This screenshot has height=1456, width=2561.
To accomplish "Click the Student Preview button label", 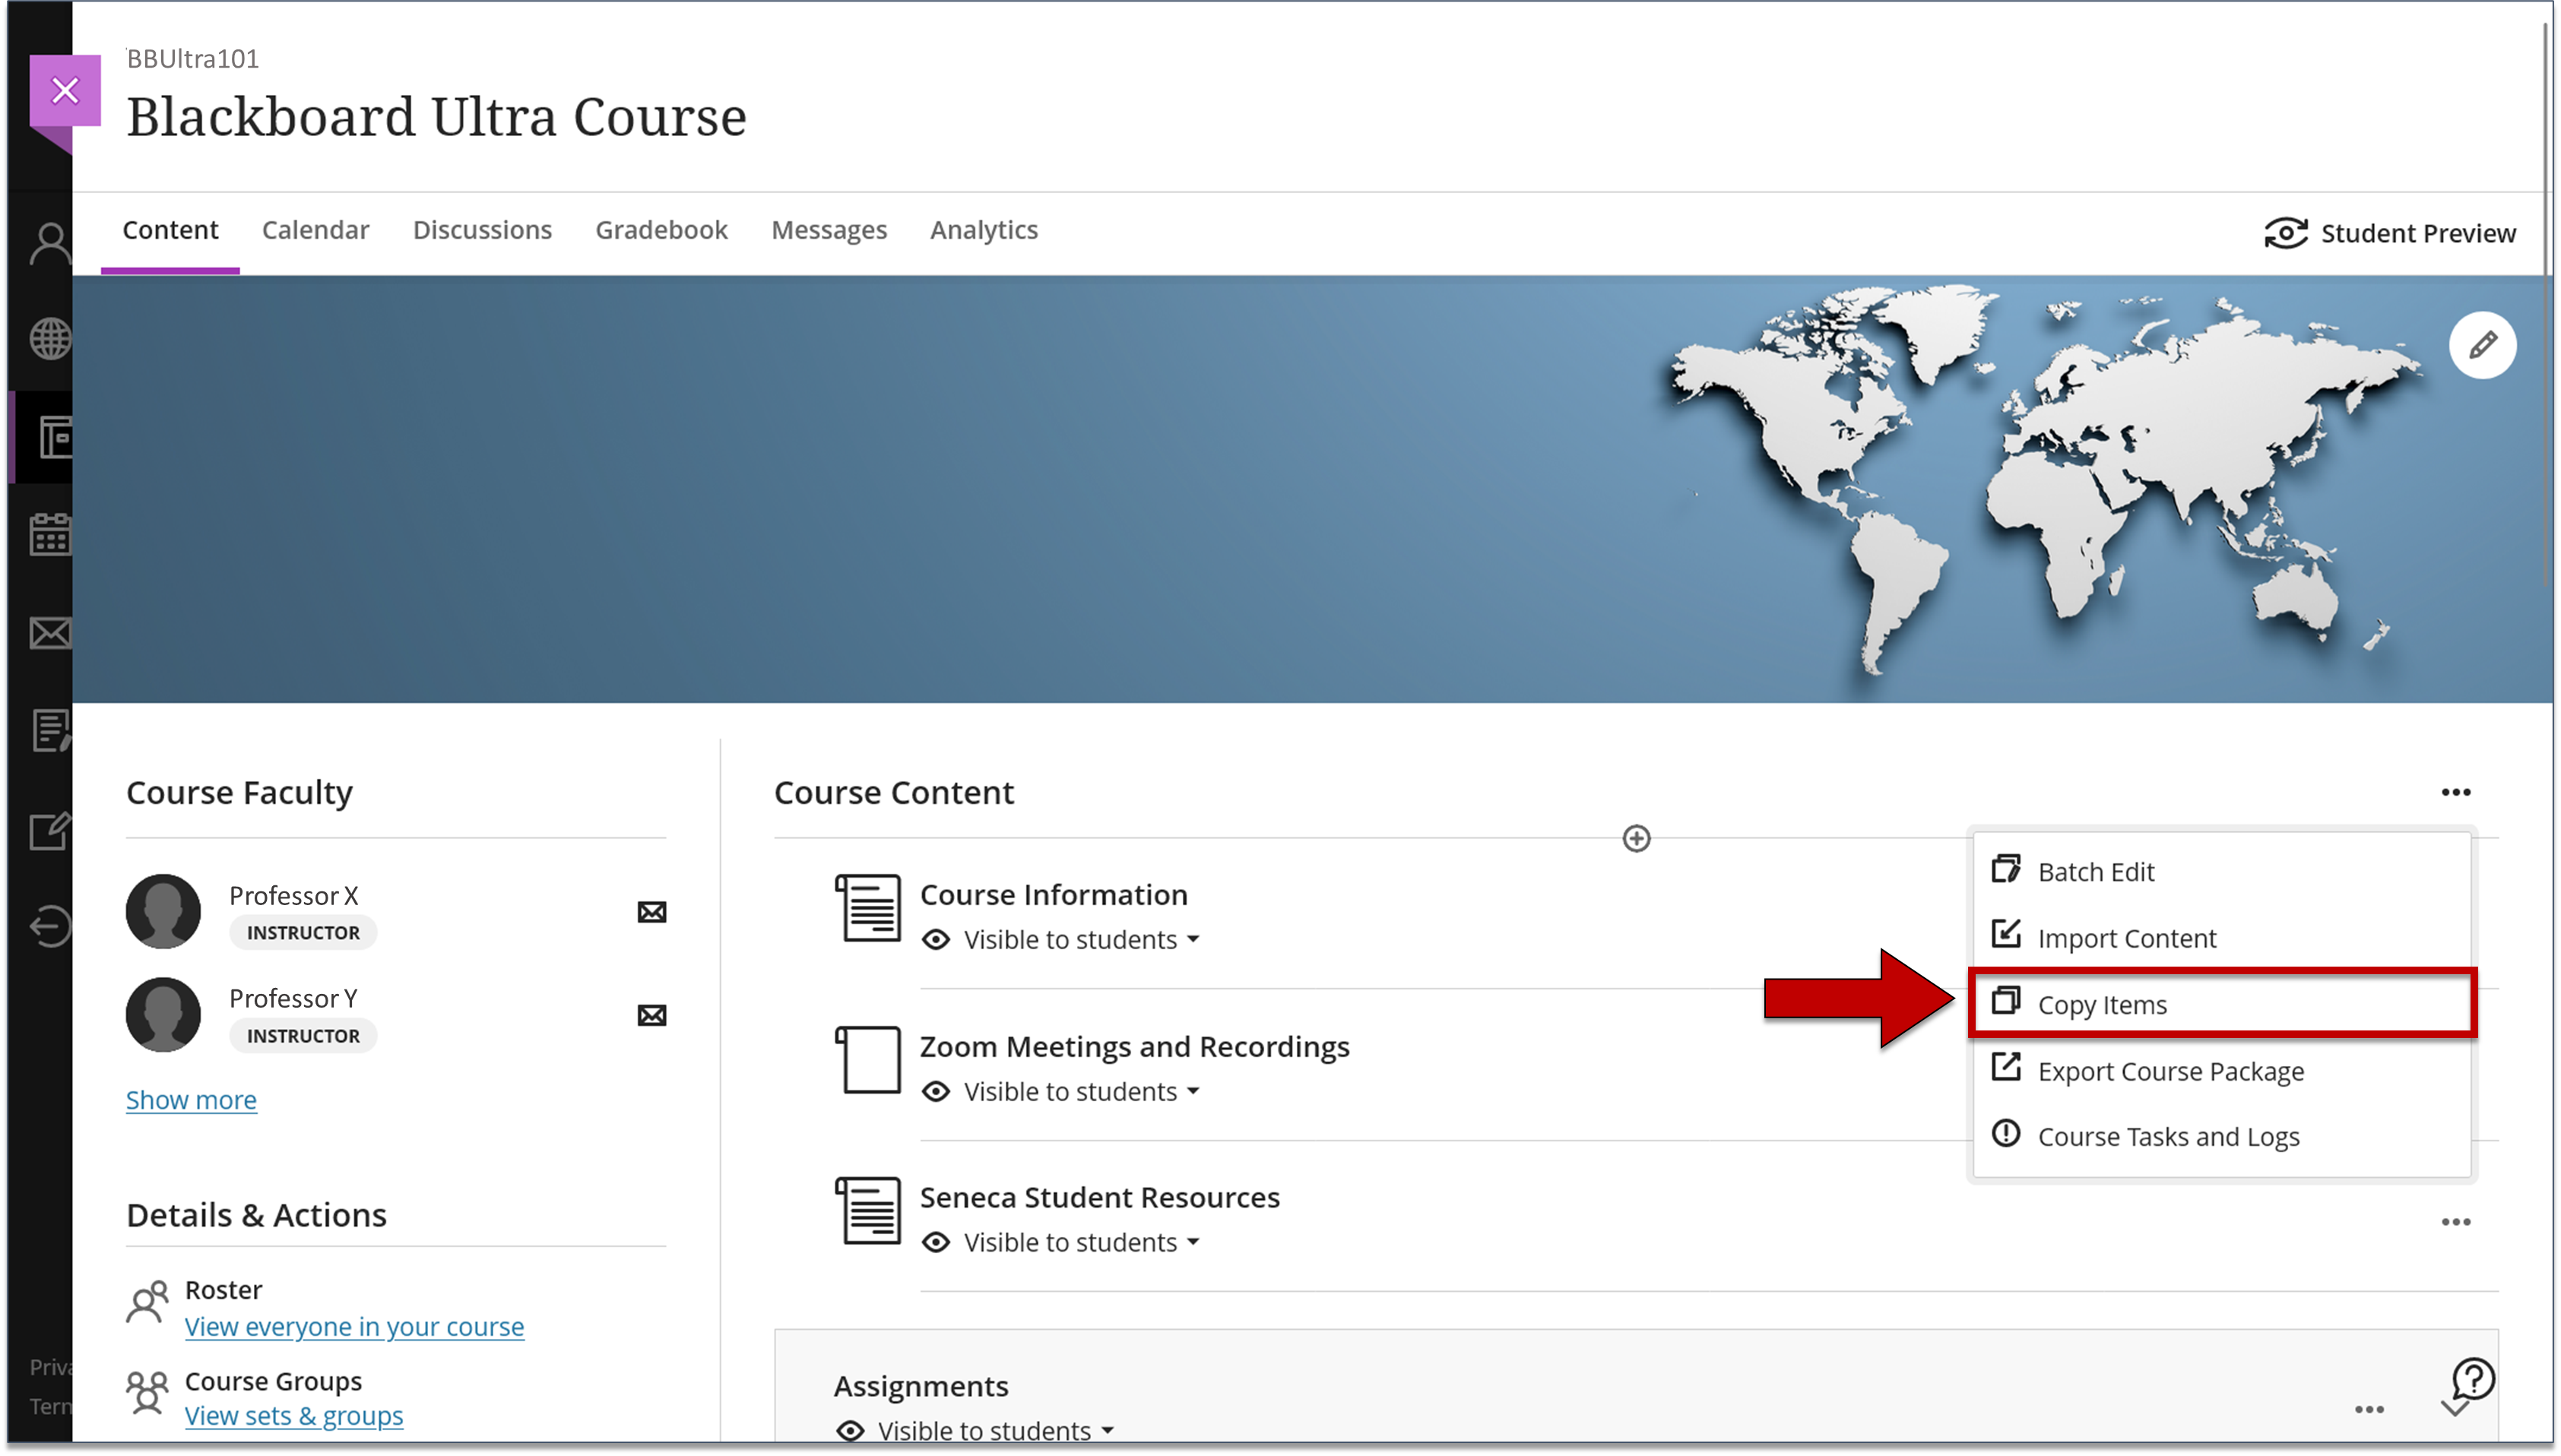I will click(x=2417, y=233).
